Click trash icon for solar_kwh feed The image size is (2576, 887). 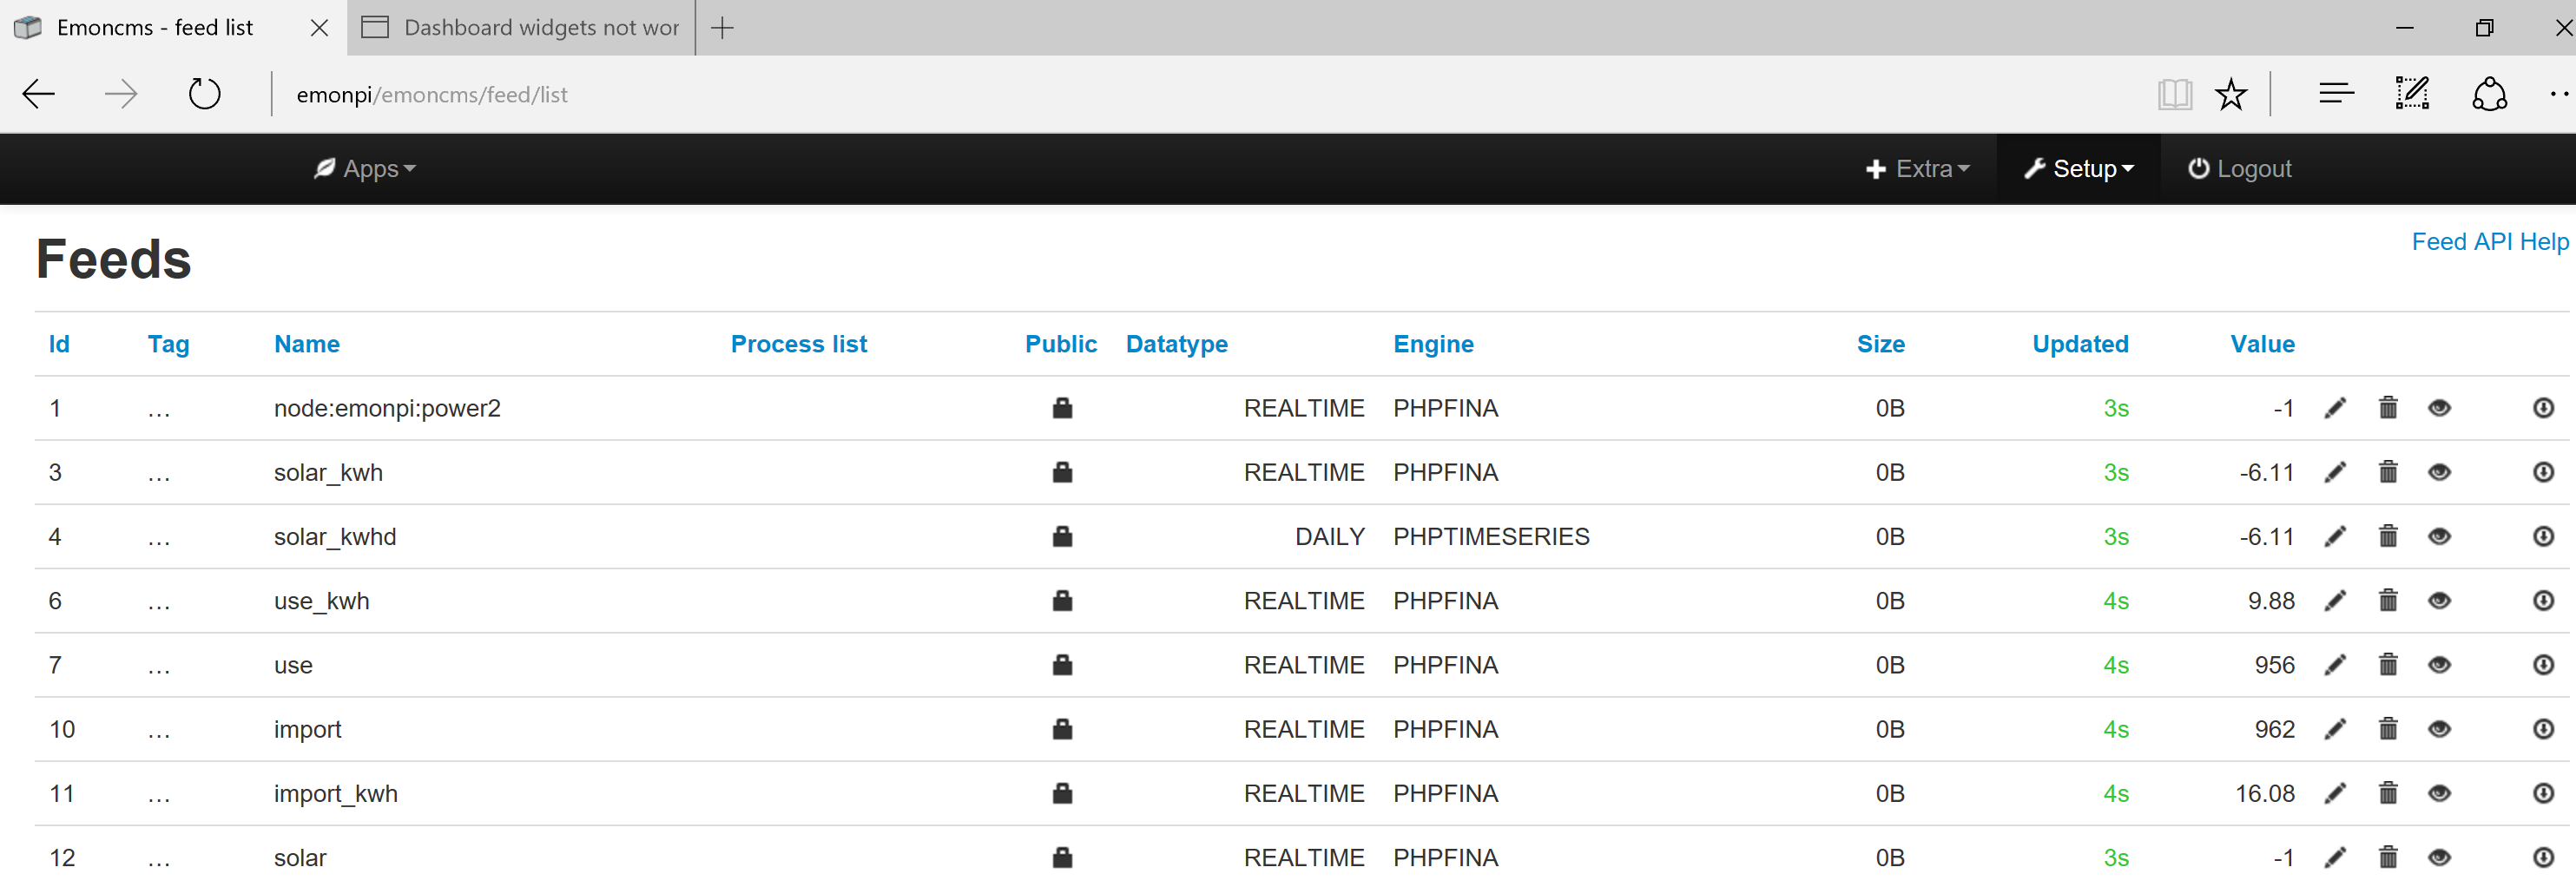tap(2388, 472)
